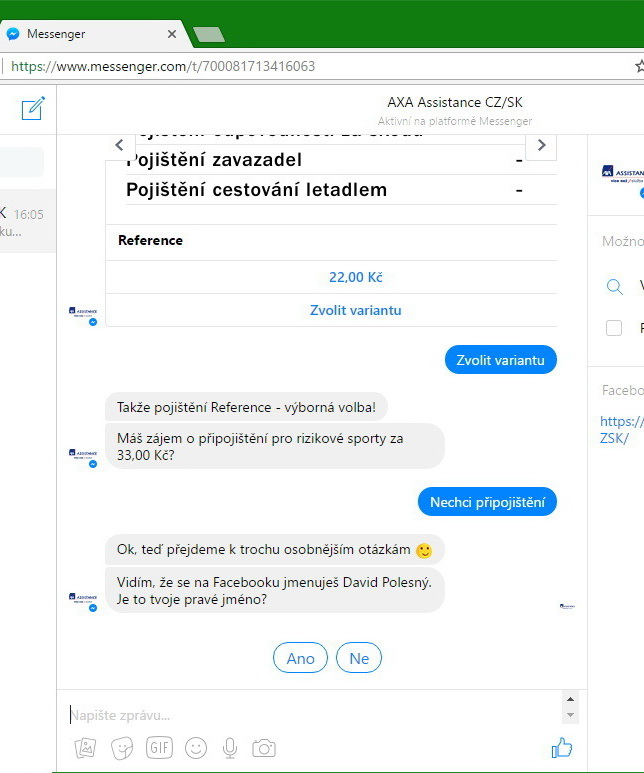Click the messenger.com address bar URL
The height and width of the screenshot is (773, 644).
coord(163,66)
